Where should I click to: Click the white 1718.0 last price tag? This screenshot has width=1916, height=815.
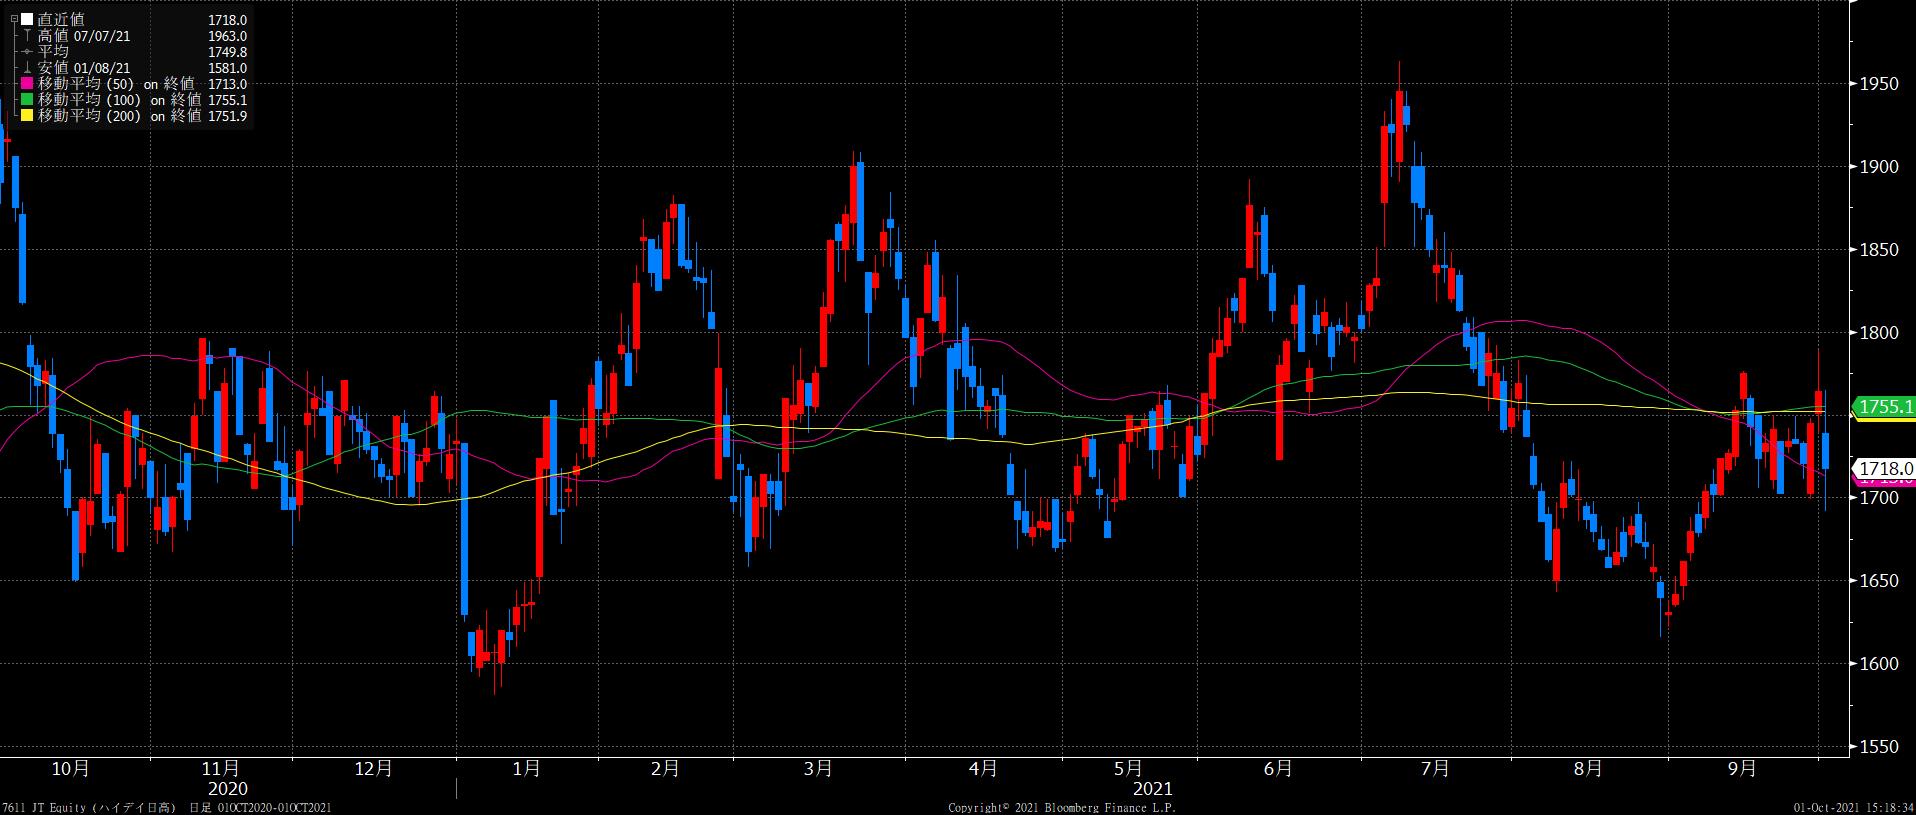pyautogui.click(x=1883, y=468)
